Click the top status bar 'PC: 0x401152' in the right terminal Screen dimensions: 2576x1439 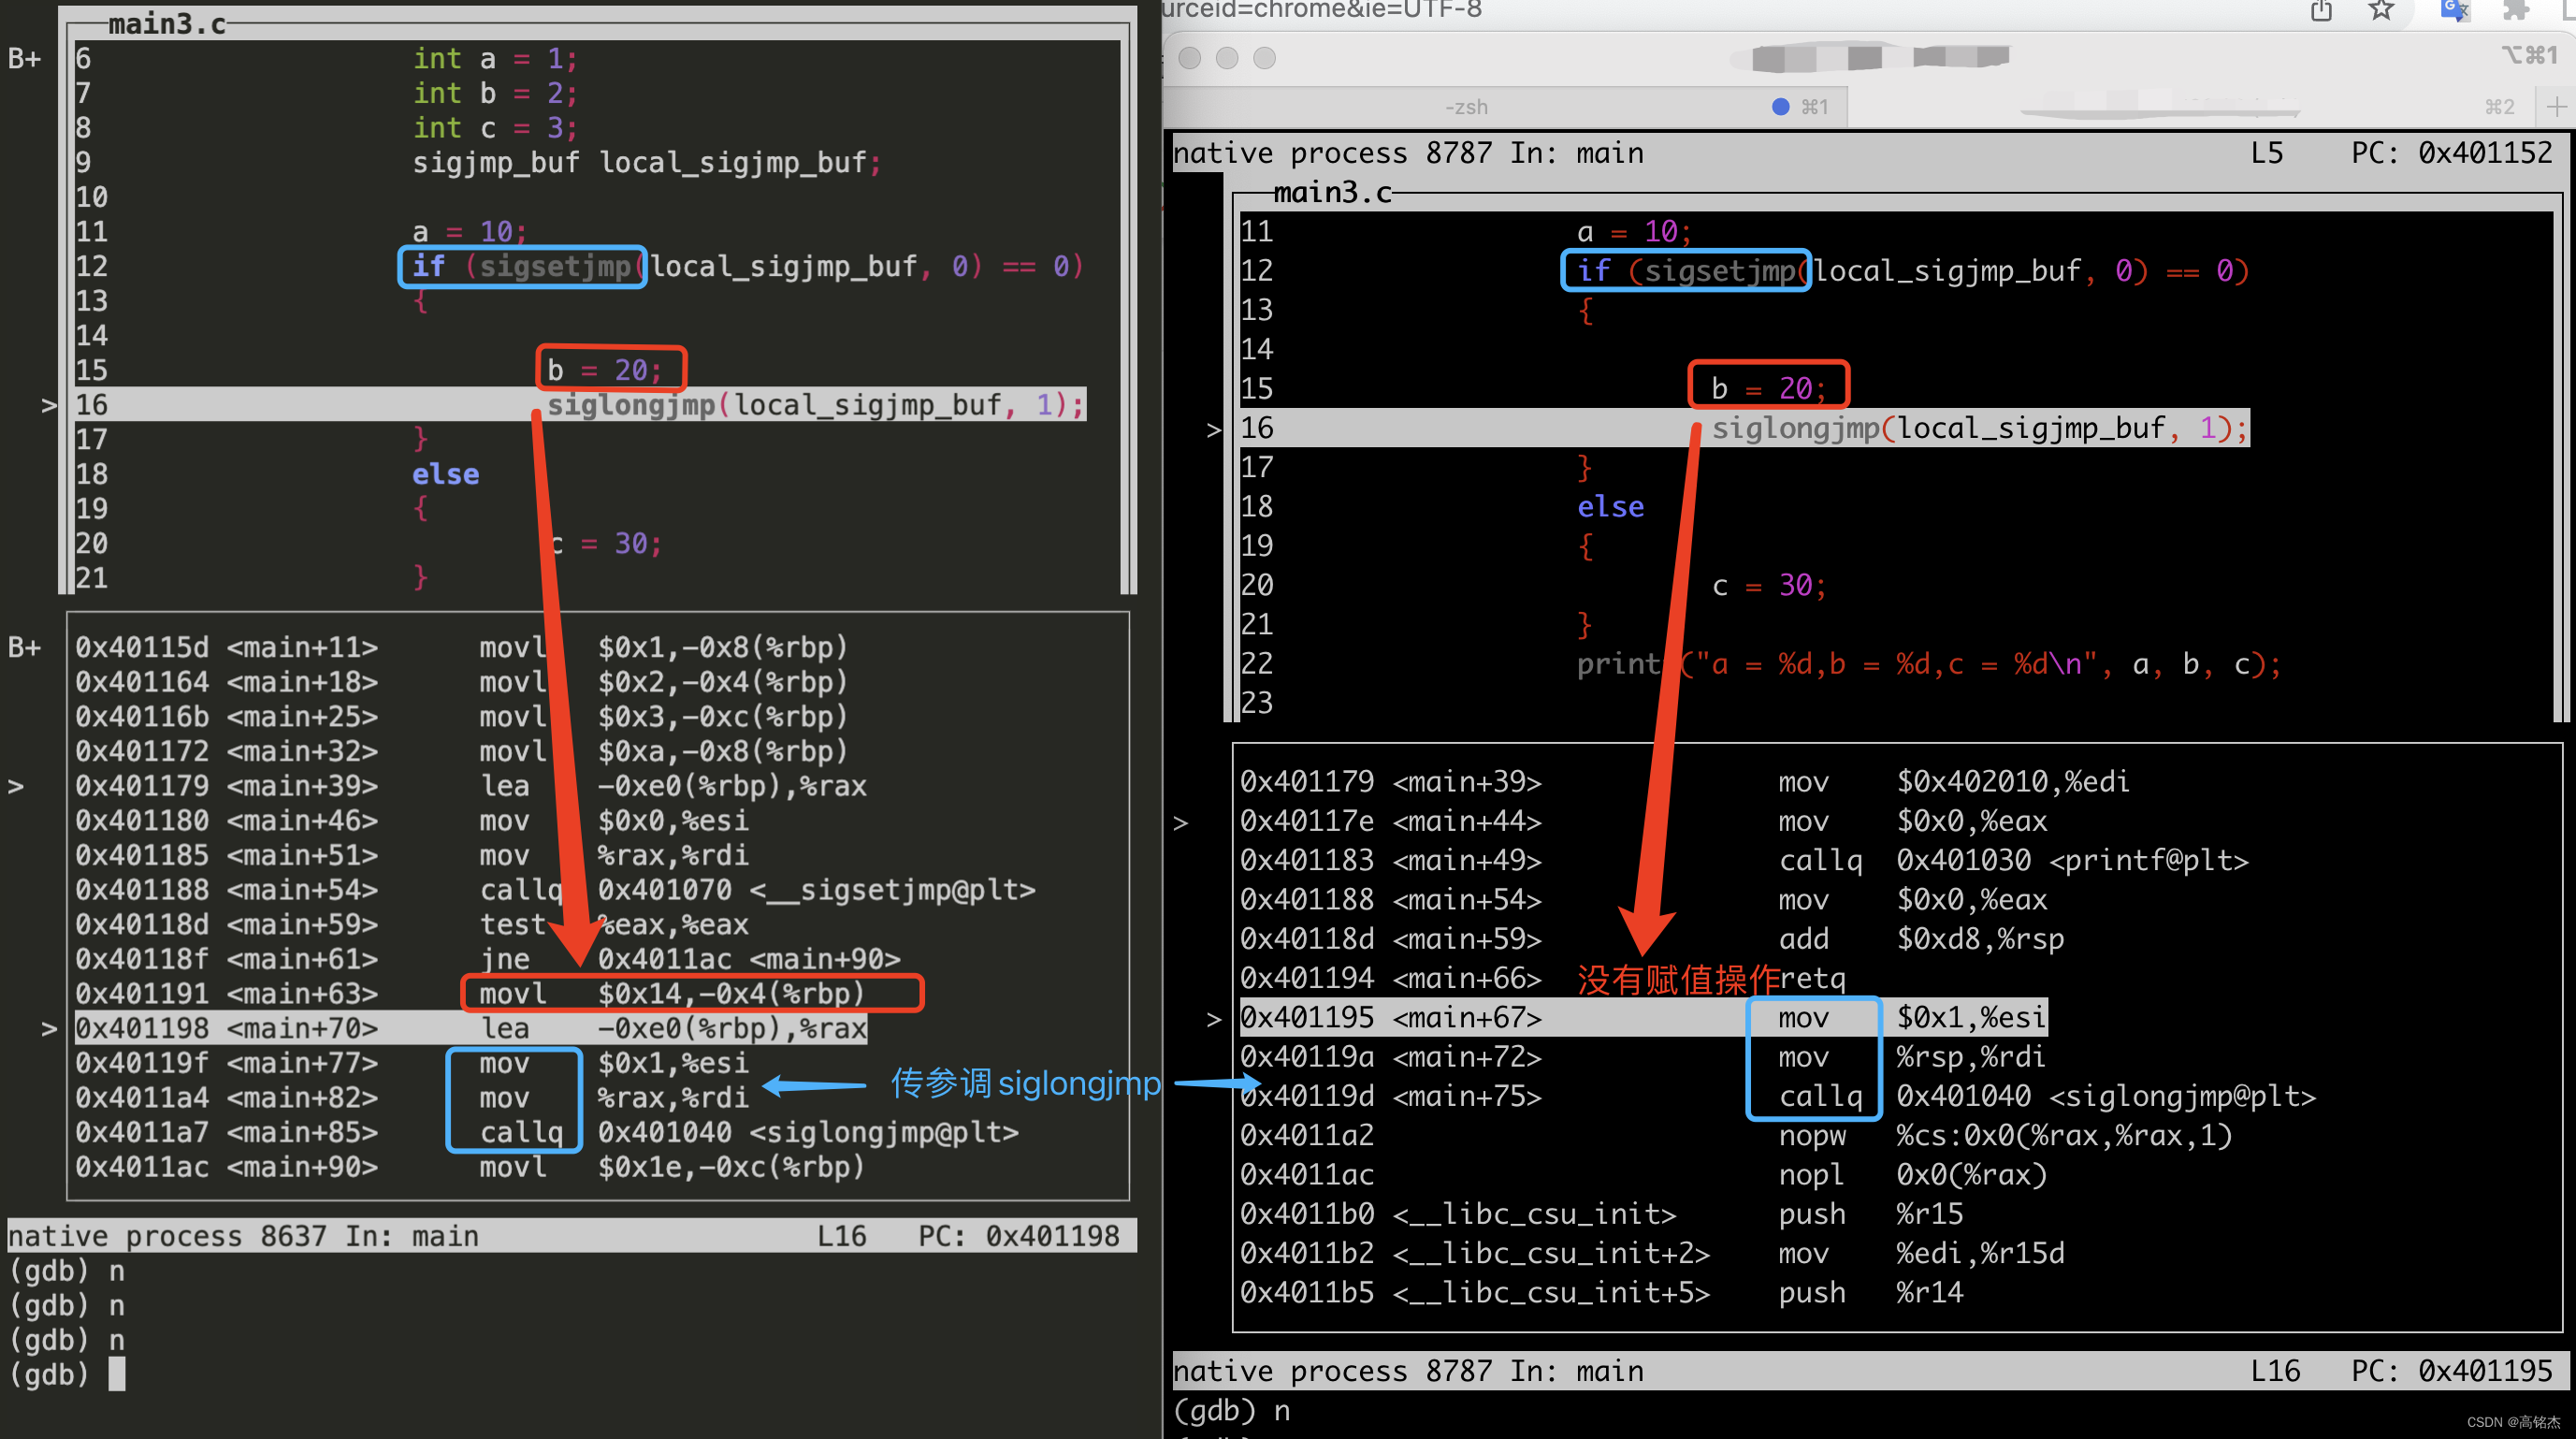(2452, 153)
